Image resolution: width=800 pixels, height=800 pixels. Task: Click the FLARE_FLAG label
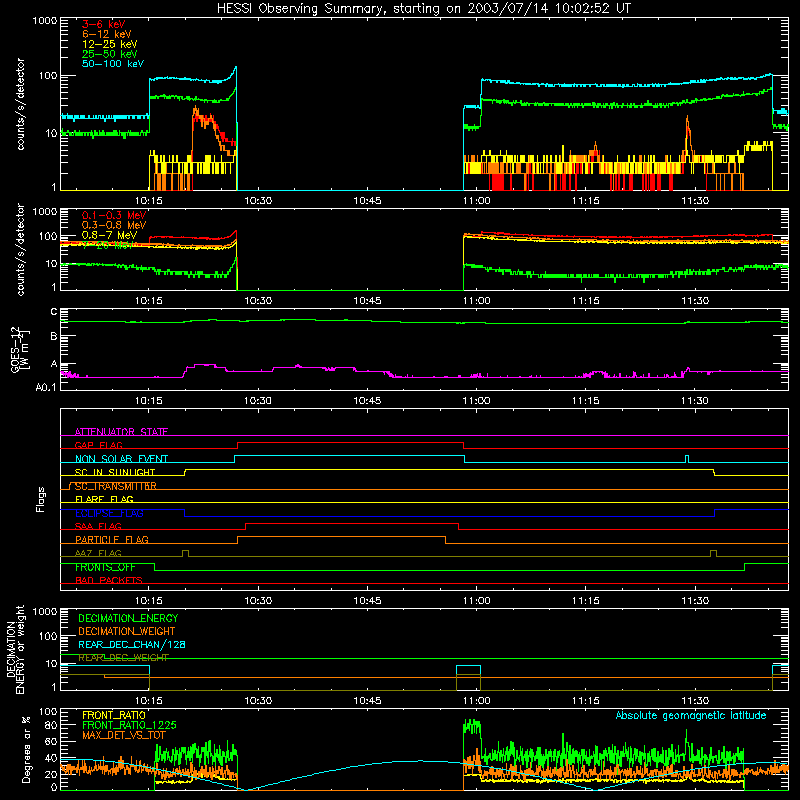104,499
